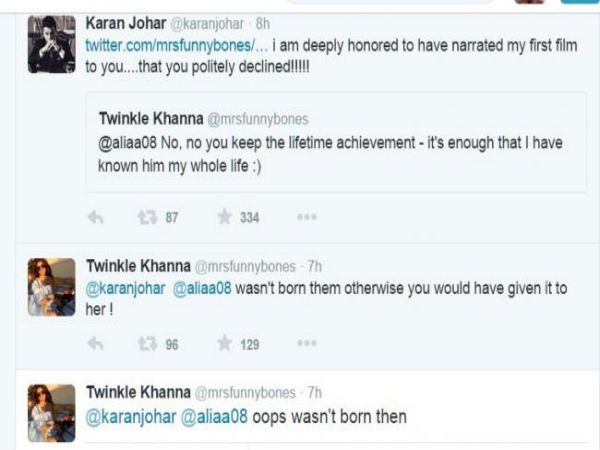Click Karan Johar's profile picture

tap(51, 44)
